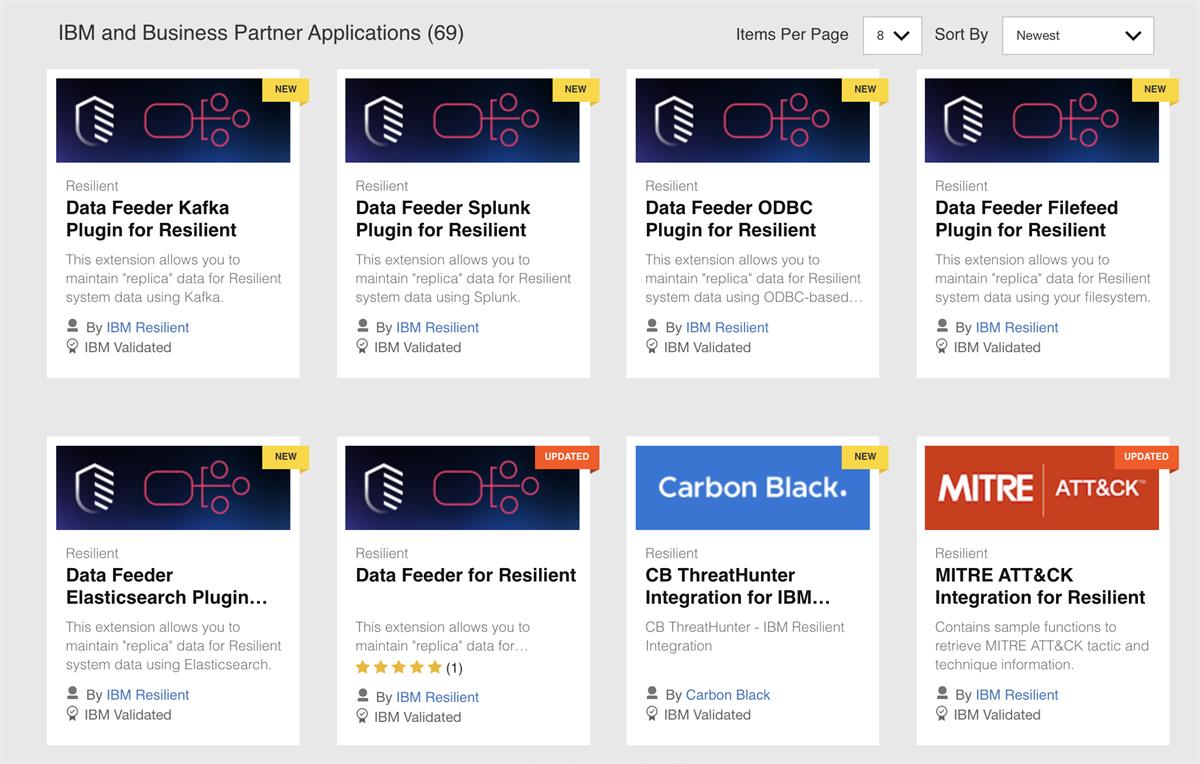Click the Kafka card description text
The height and width of the screenshot is (764, 1200).
(x=174, y=278)
